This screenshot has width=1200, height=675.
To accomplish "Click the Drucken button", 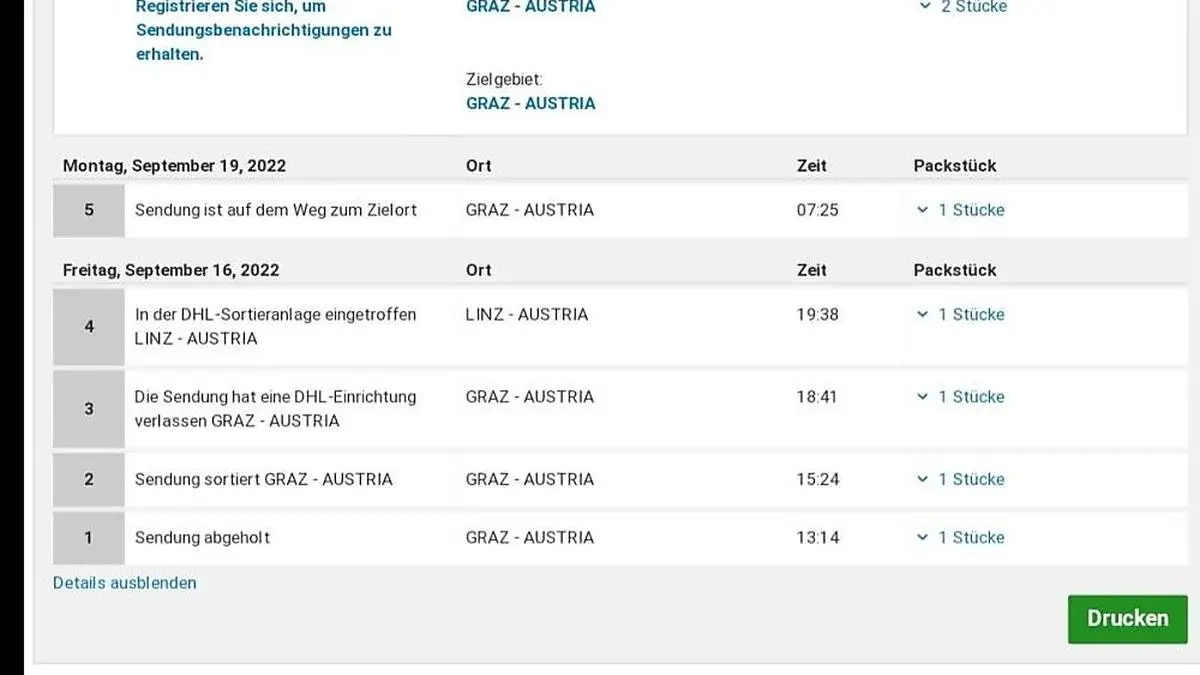I will point(1127,619).
